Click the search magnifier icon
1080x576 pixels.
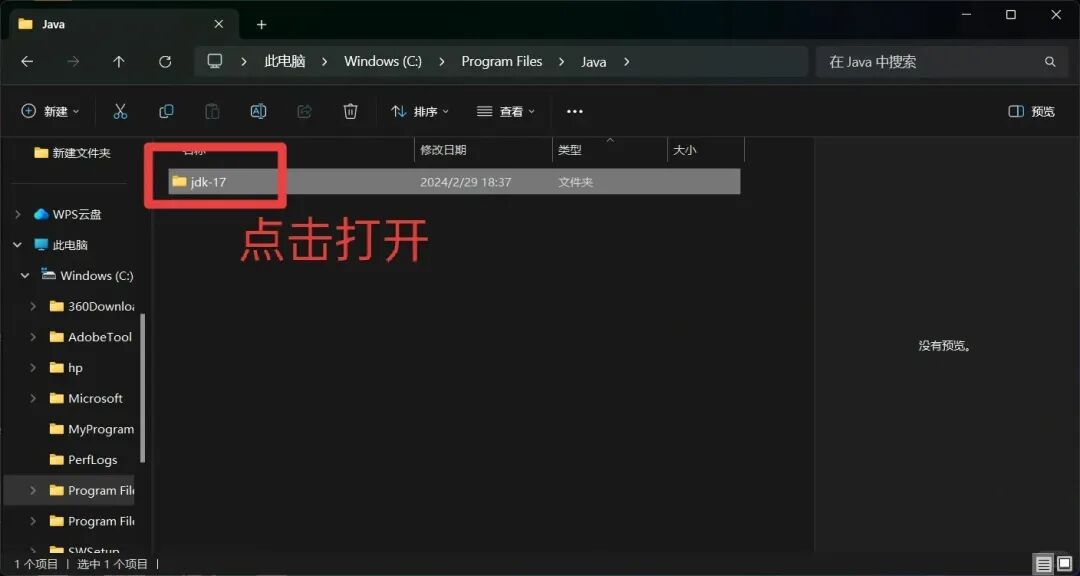pos(1050,62)
